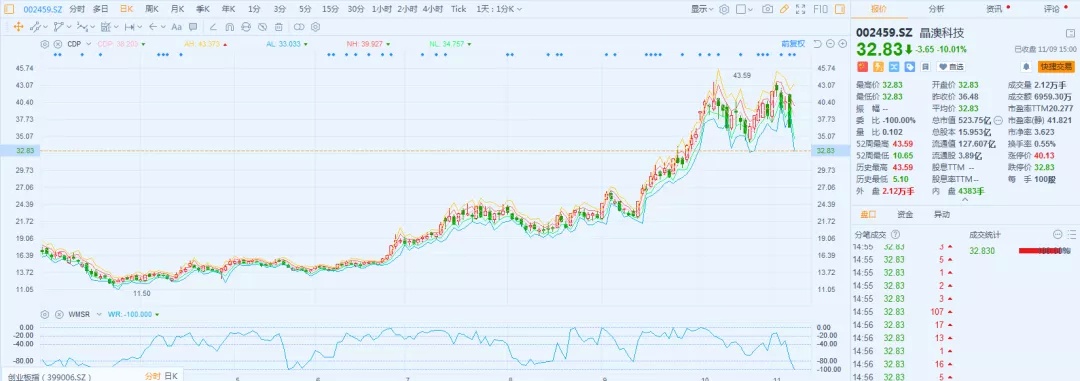
Task: Take a chart screenshot with camera icon
Action: 767,9
